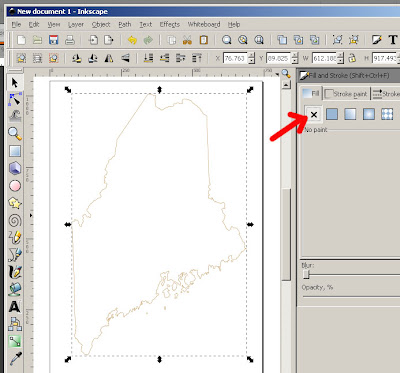Click the Deselect icon
This screenshot has height=373, width=400.
click(53, 58)
